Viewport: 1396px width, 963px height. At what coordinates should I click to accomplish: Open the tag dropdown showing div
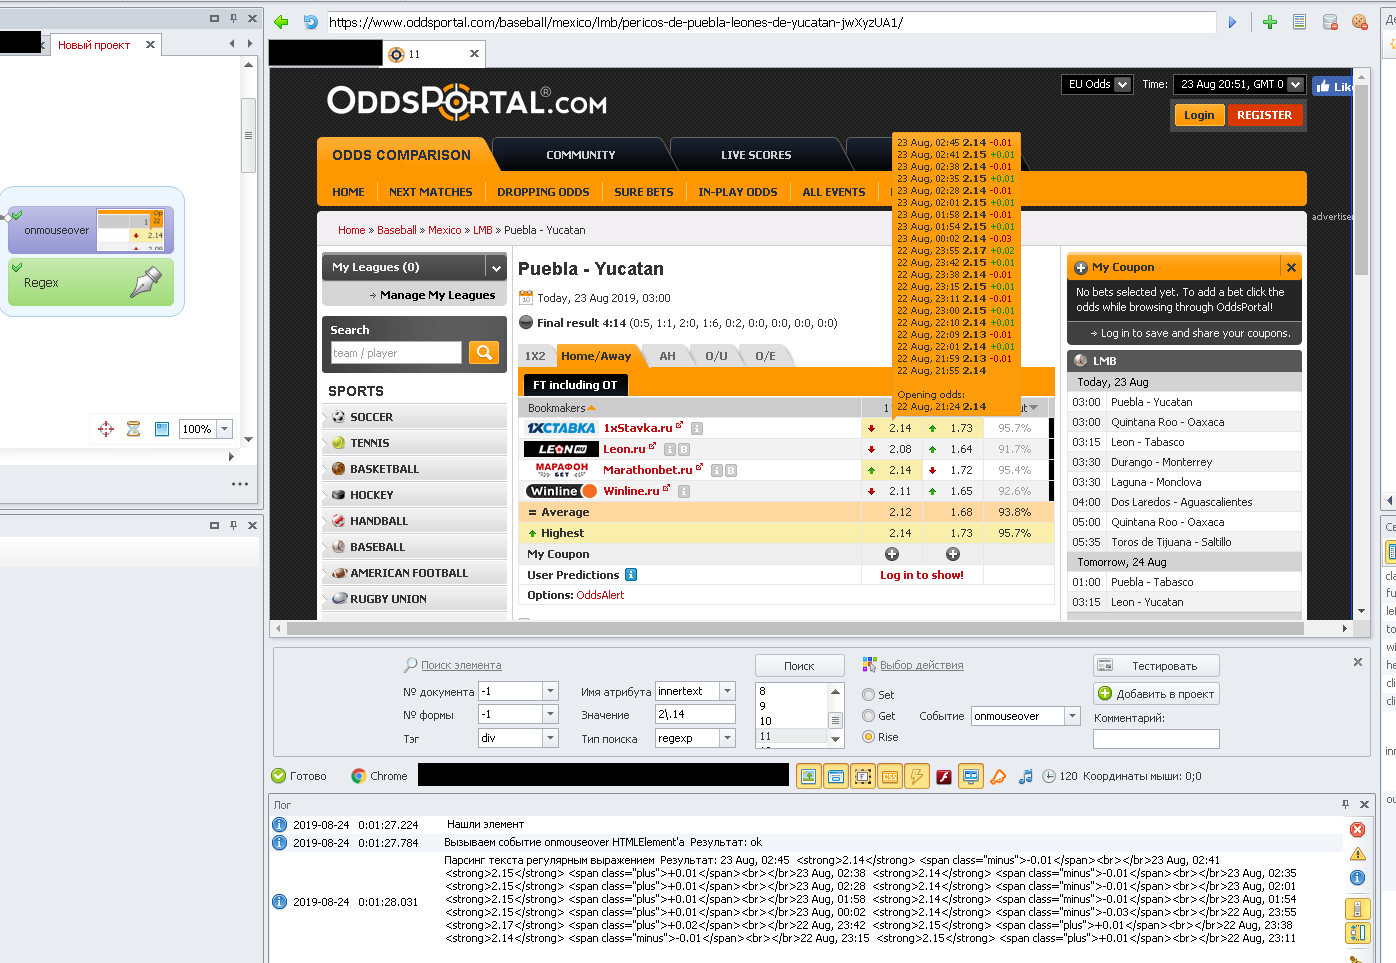(x=550, y=738)
